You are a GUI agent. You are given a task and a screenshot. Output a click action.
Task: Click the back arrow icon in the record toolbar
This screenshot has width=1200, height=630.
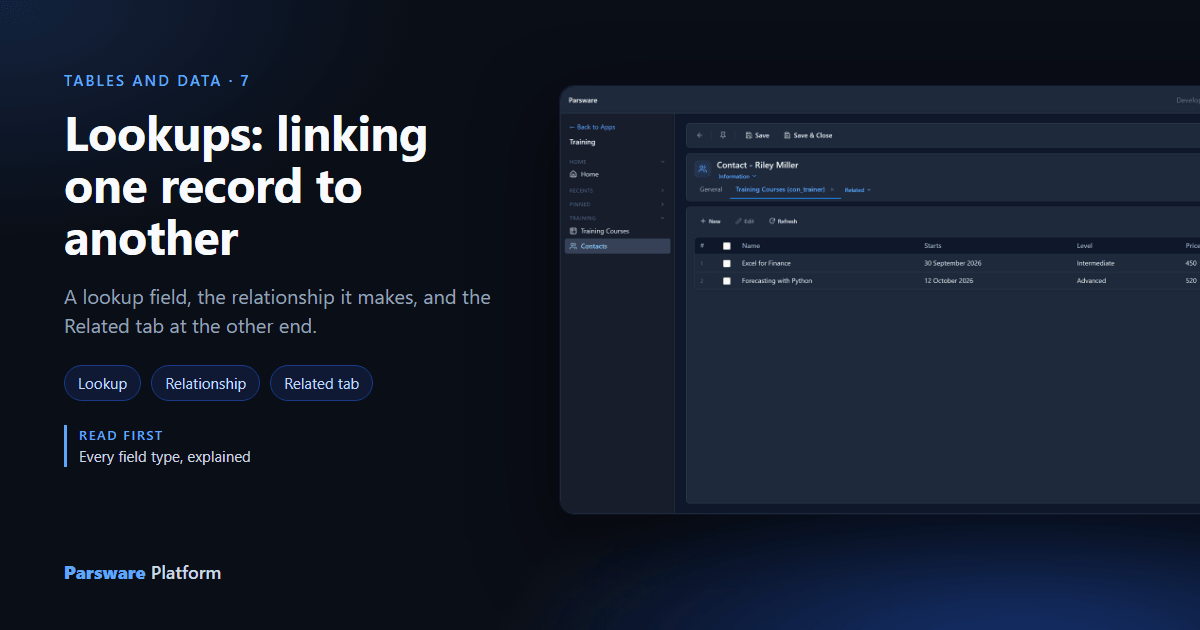pos(699,135)
